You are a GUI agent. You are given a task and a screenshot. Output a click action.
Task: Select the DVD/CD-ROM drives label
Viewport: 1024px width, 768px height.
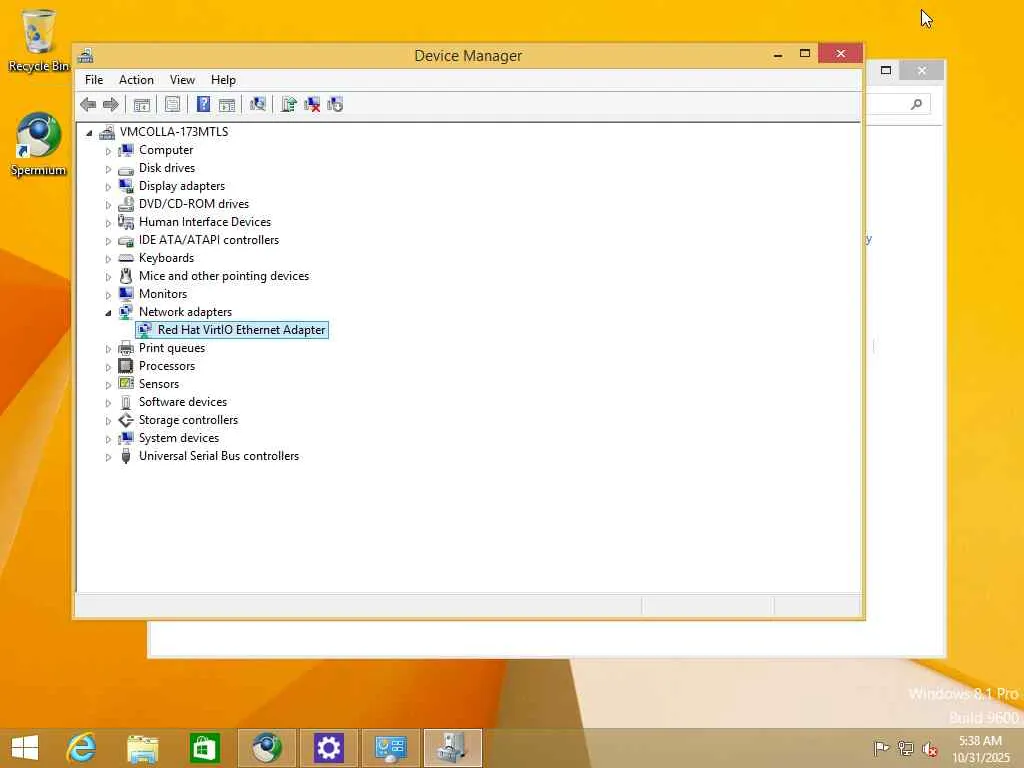click(194, 204)
